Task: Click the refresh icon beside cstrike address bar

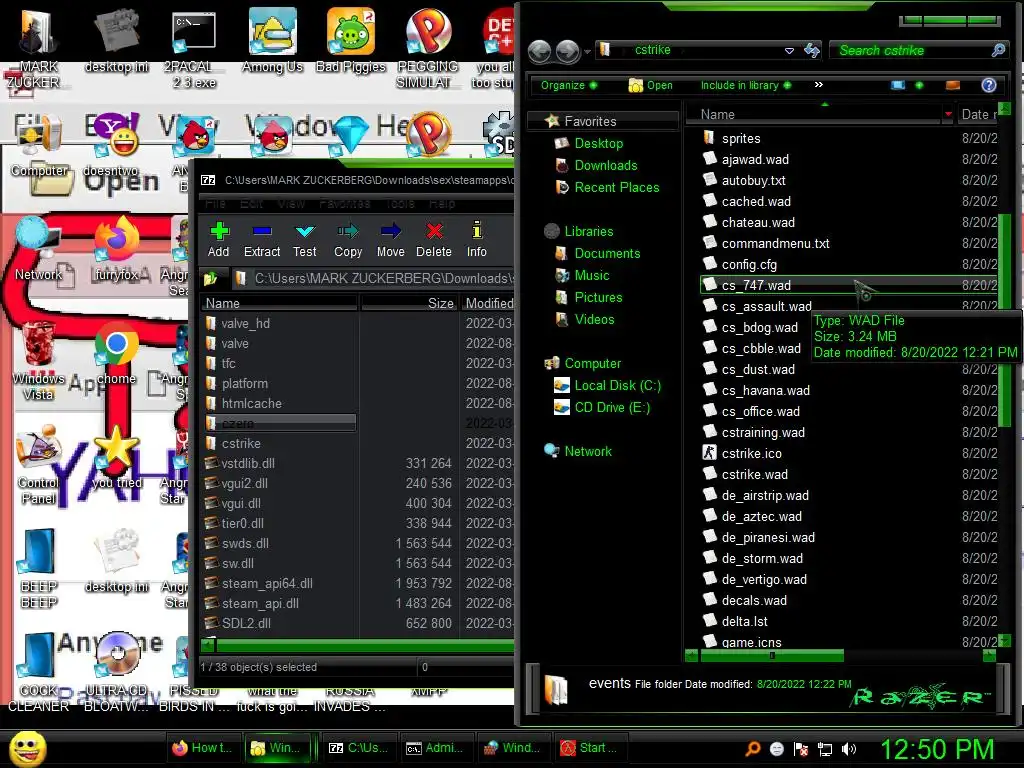Action: 812,50
